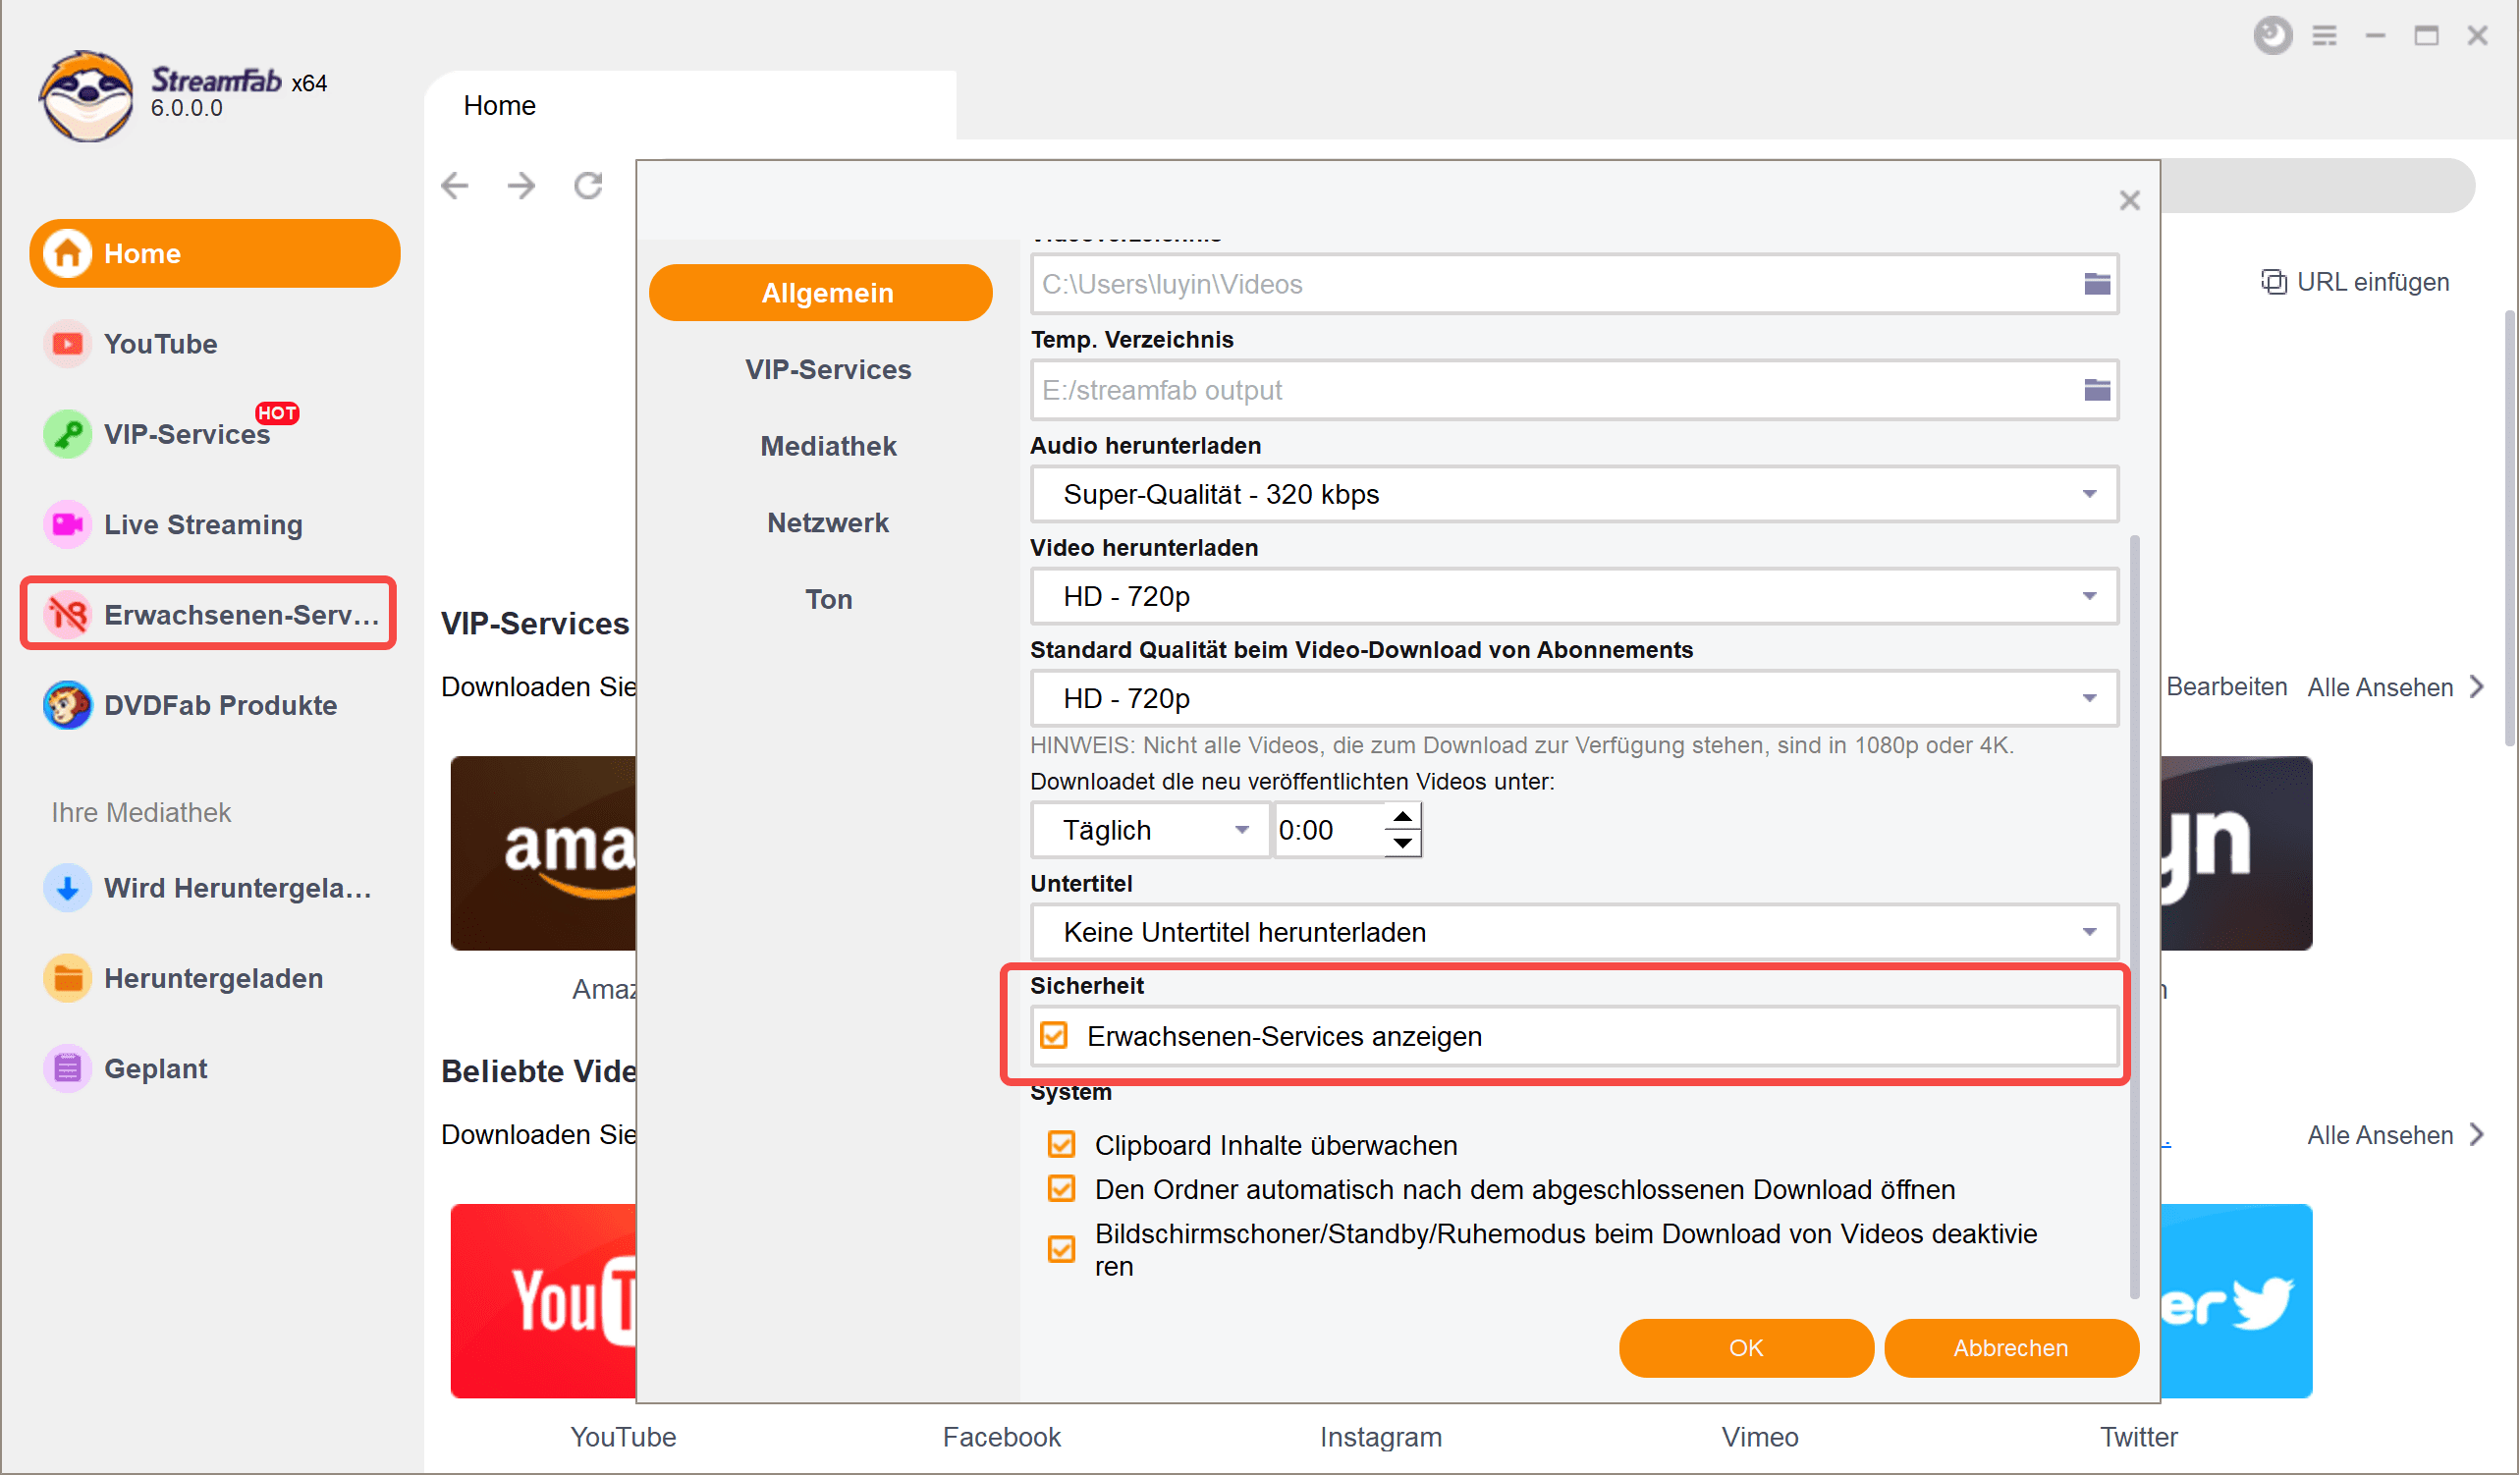Click the Vimeo label

pos(1759,1437)
